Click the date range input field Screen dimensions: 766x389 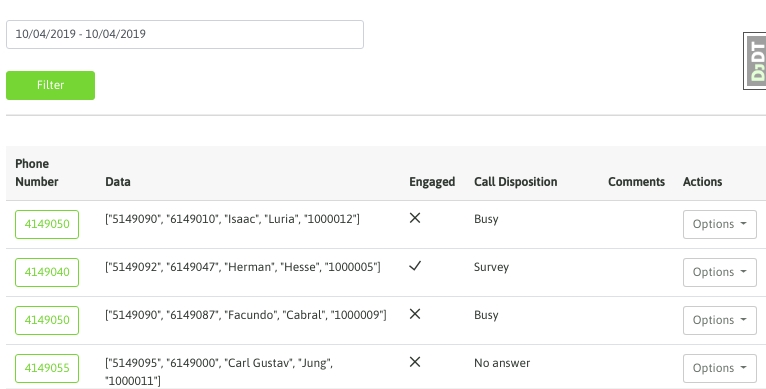185,34
